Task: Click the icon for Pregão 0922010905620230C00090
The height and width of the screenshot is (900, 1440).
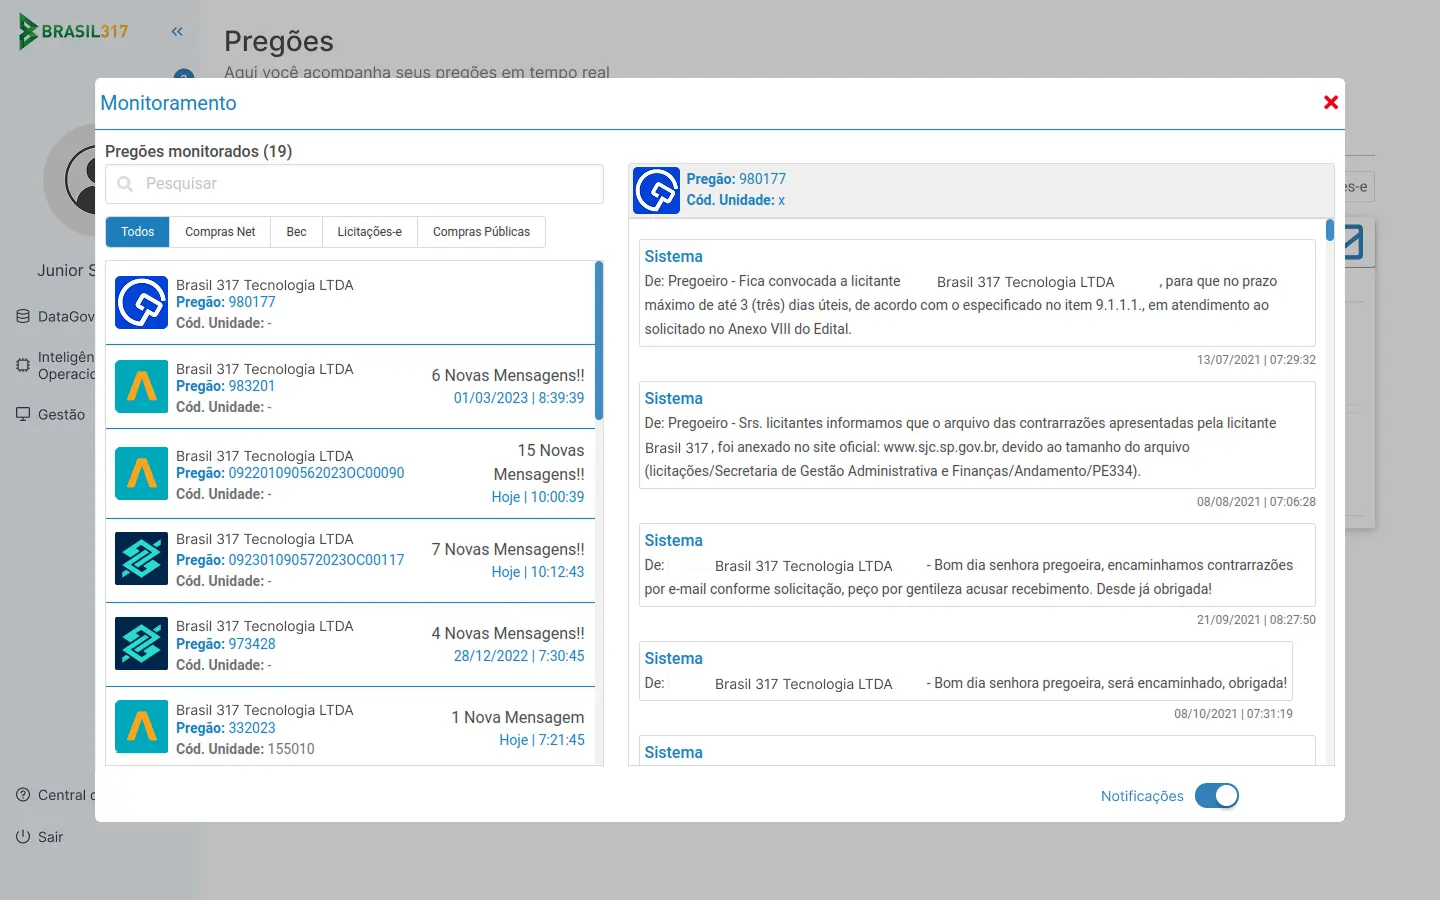Action: [x=141, y=474]
